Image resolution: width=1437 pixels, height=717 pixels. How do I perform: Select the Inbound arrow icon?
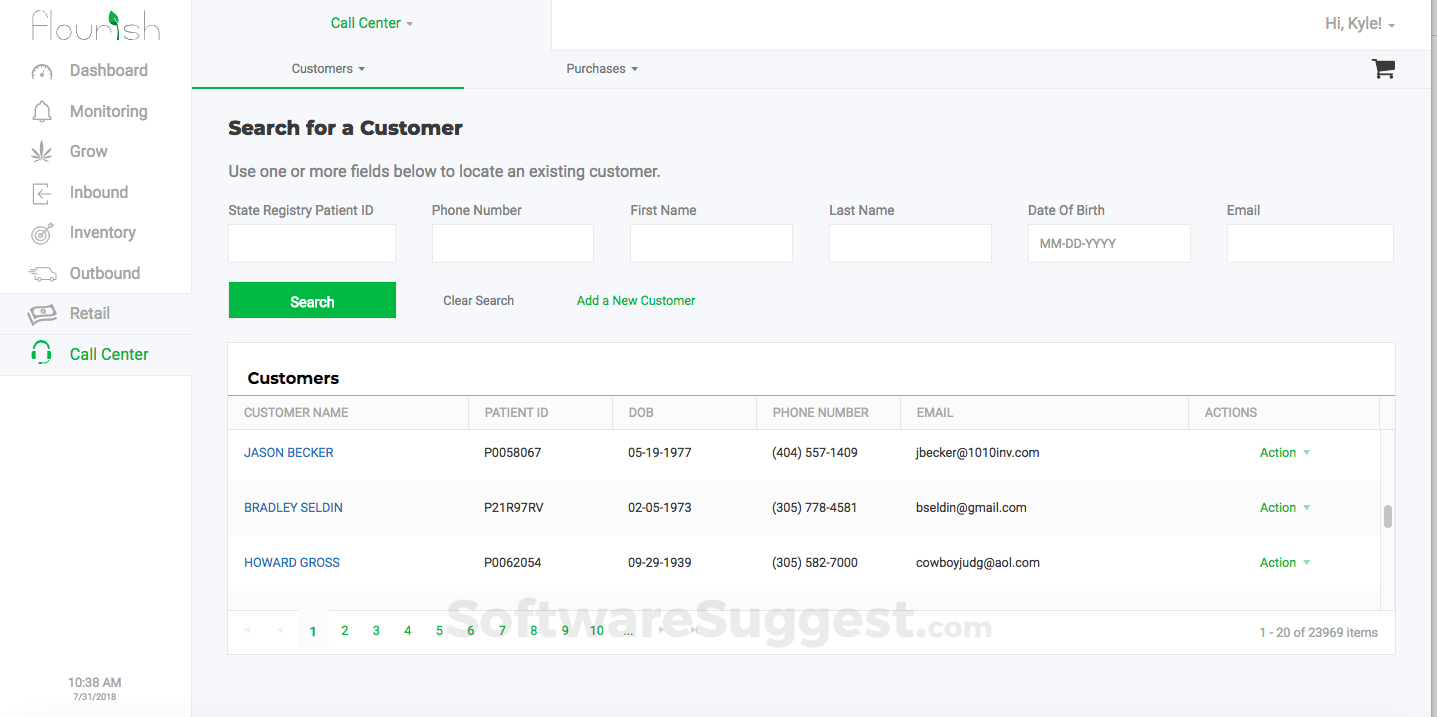[x=41, y=193]
